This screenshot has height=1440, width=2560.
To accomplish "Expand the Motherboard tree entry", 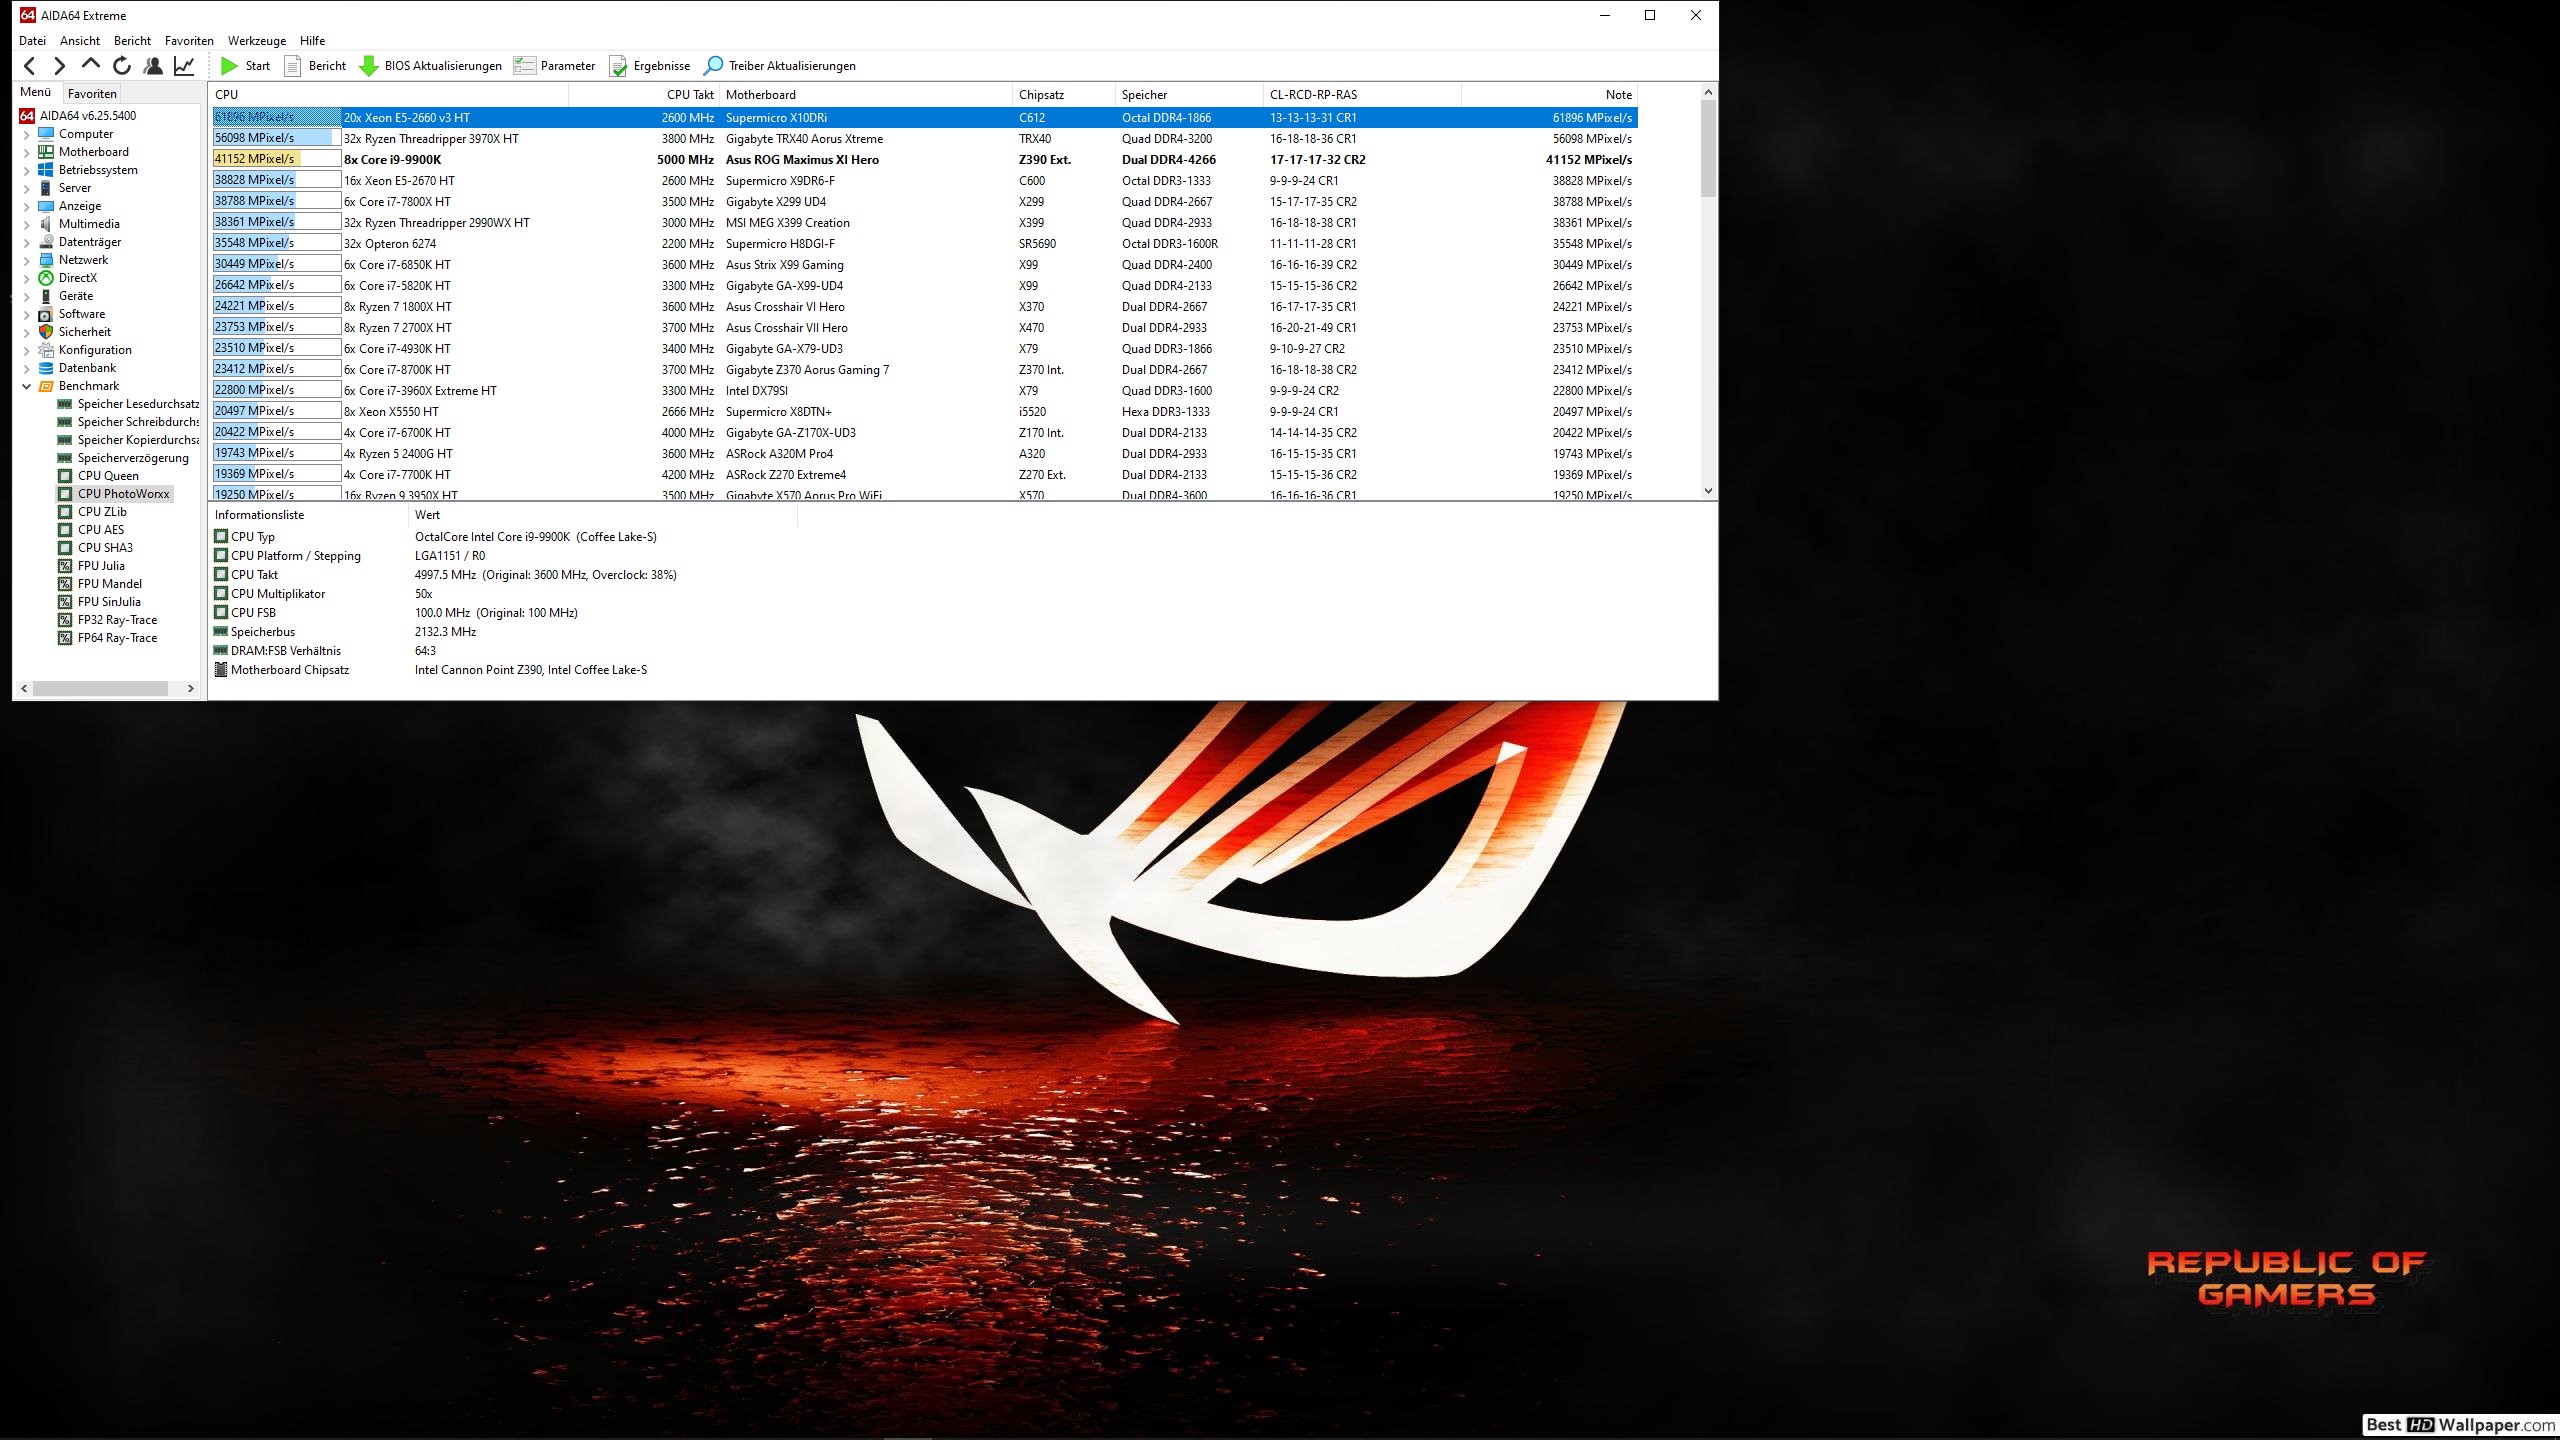I will coord(26,151).
